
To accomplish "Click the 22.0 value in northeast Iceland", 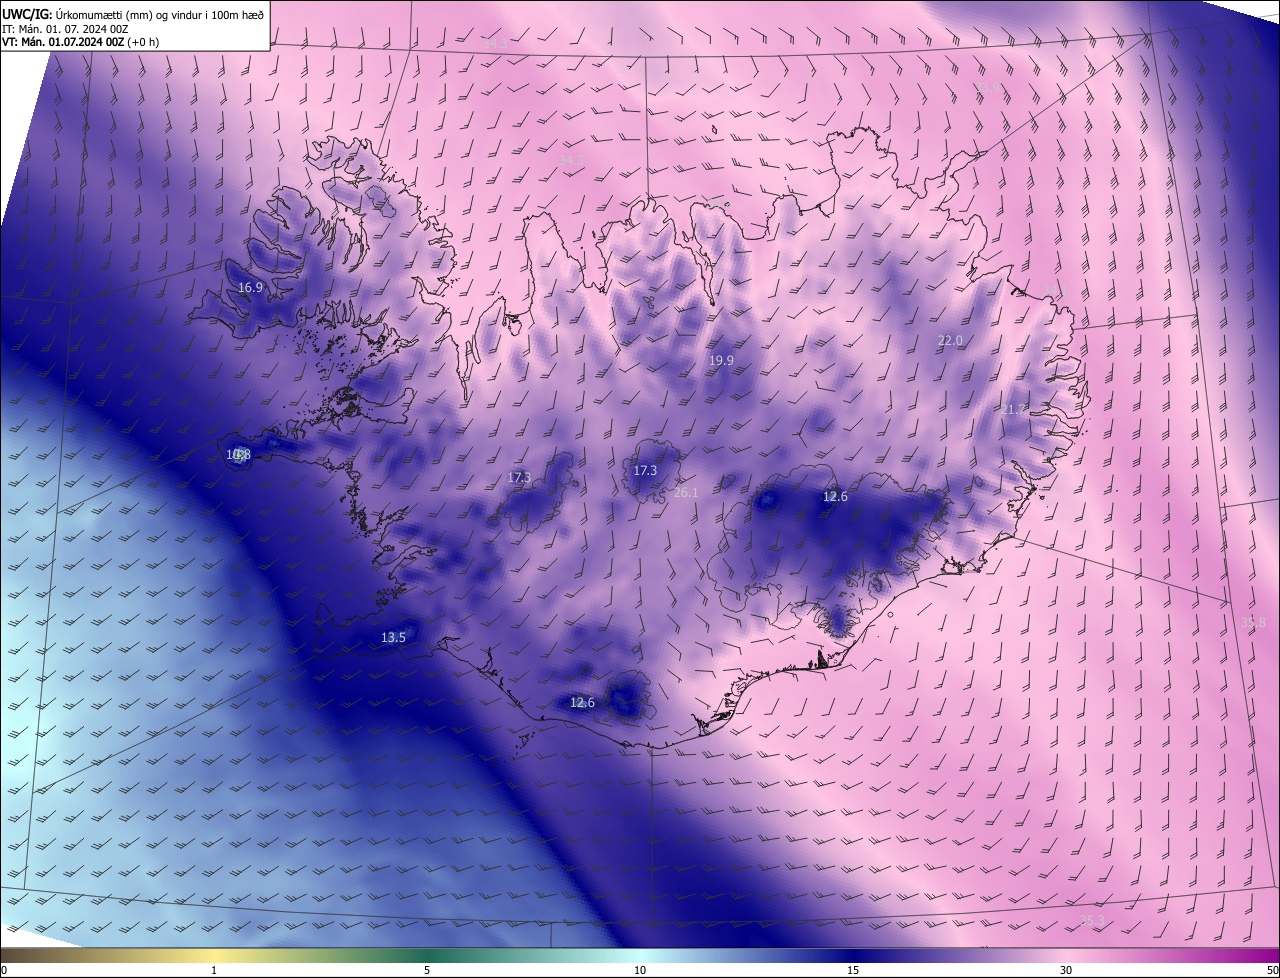I will [x=950, y=340].
